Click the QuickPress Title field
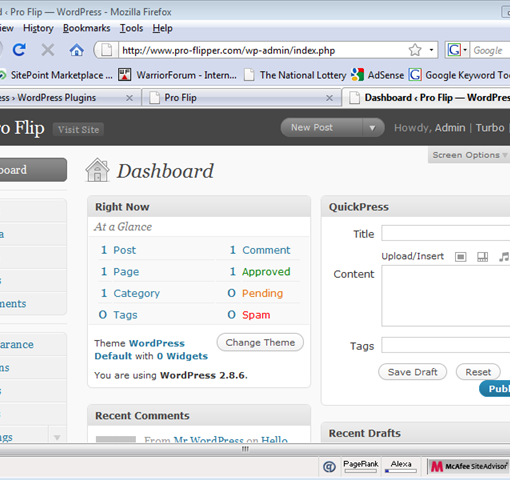Screen dimensions: 510x480 click(446, 233)
